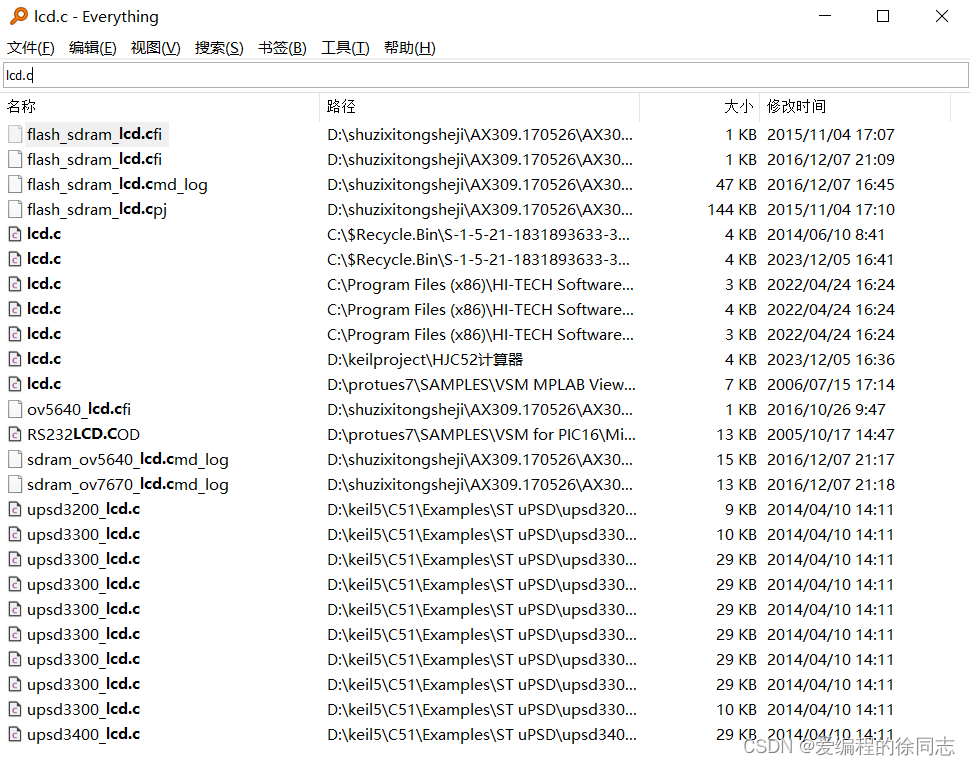Image resolution: width=970 pixels, height=765 pixels.
Task: Sort results by the 名称 column
Action: [21, 106]
